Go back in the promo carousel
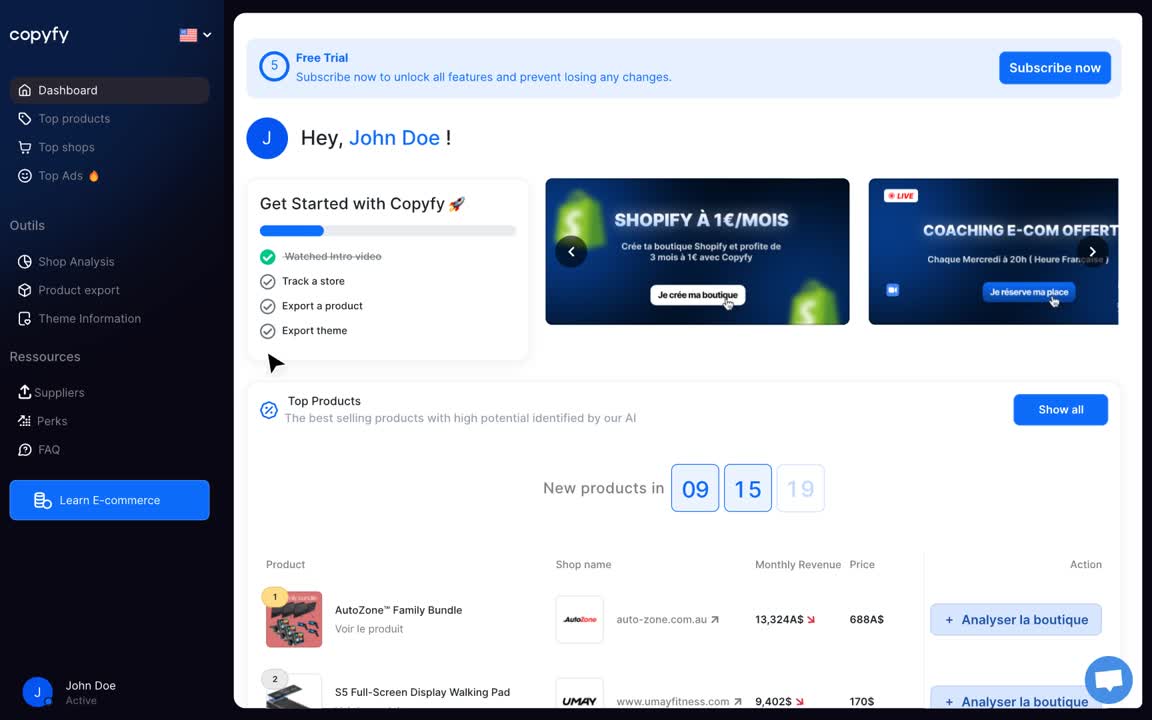Image resolution: width=1152 pixels, height=720 pixels. click(x=571, y=251)
